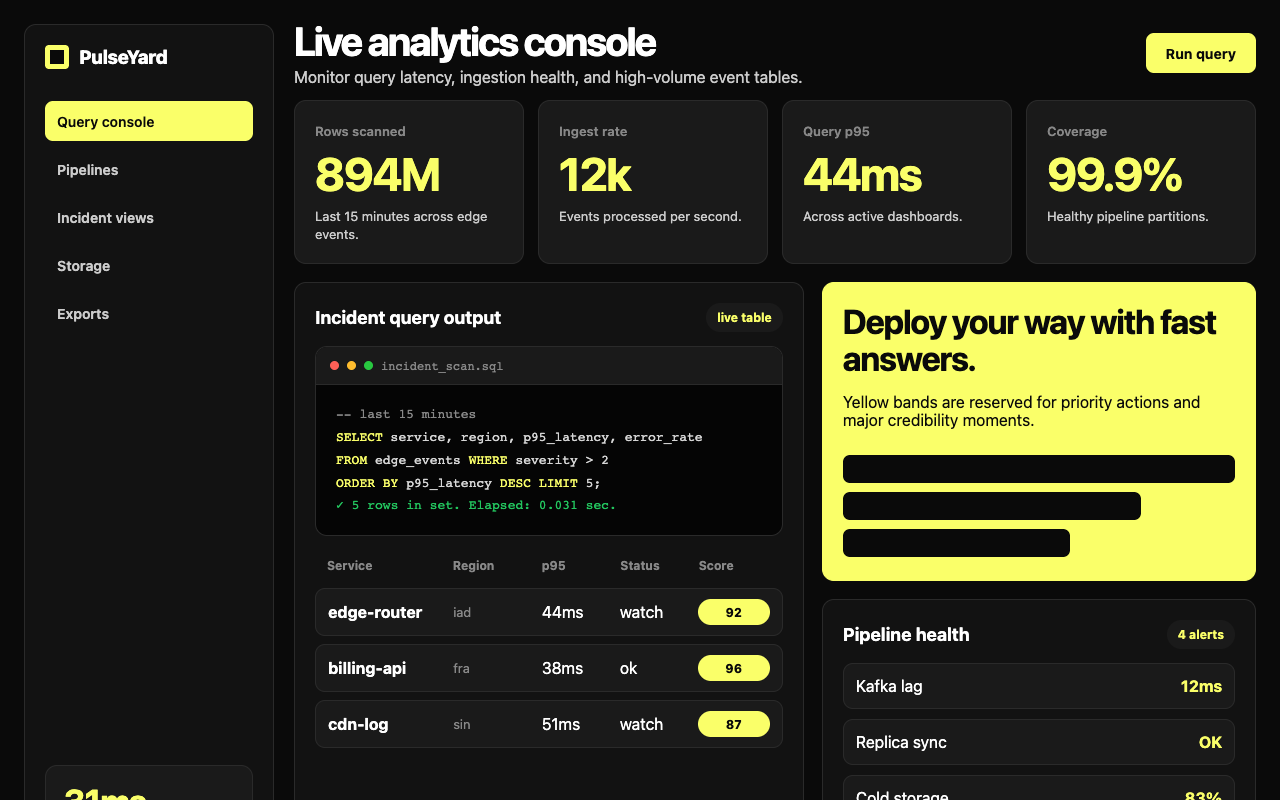The image size is (1280, 800).
Task: Click the red dot in the SQL window
Action: (x=334, y=366)
